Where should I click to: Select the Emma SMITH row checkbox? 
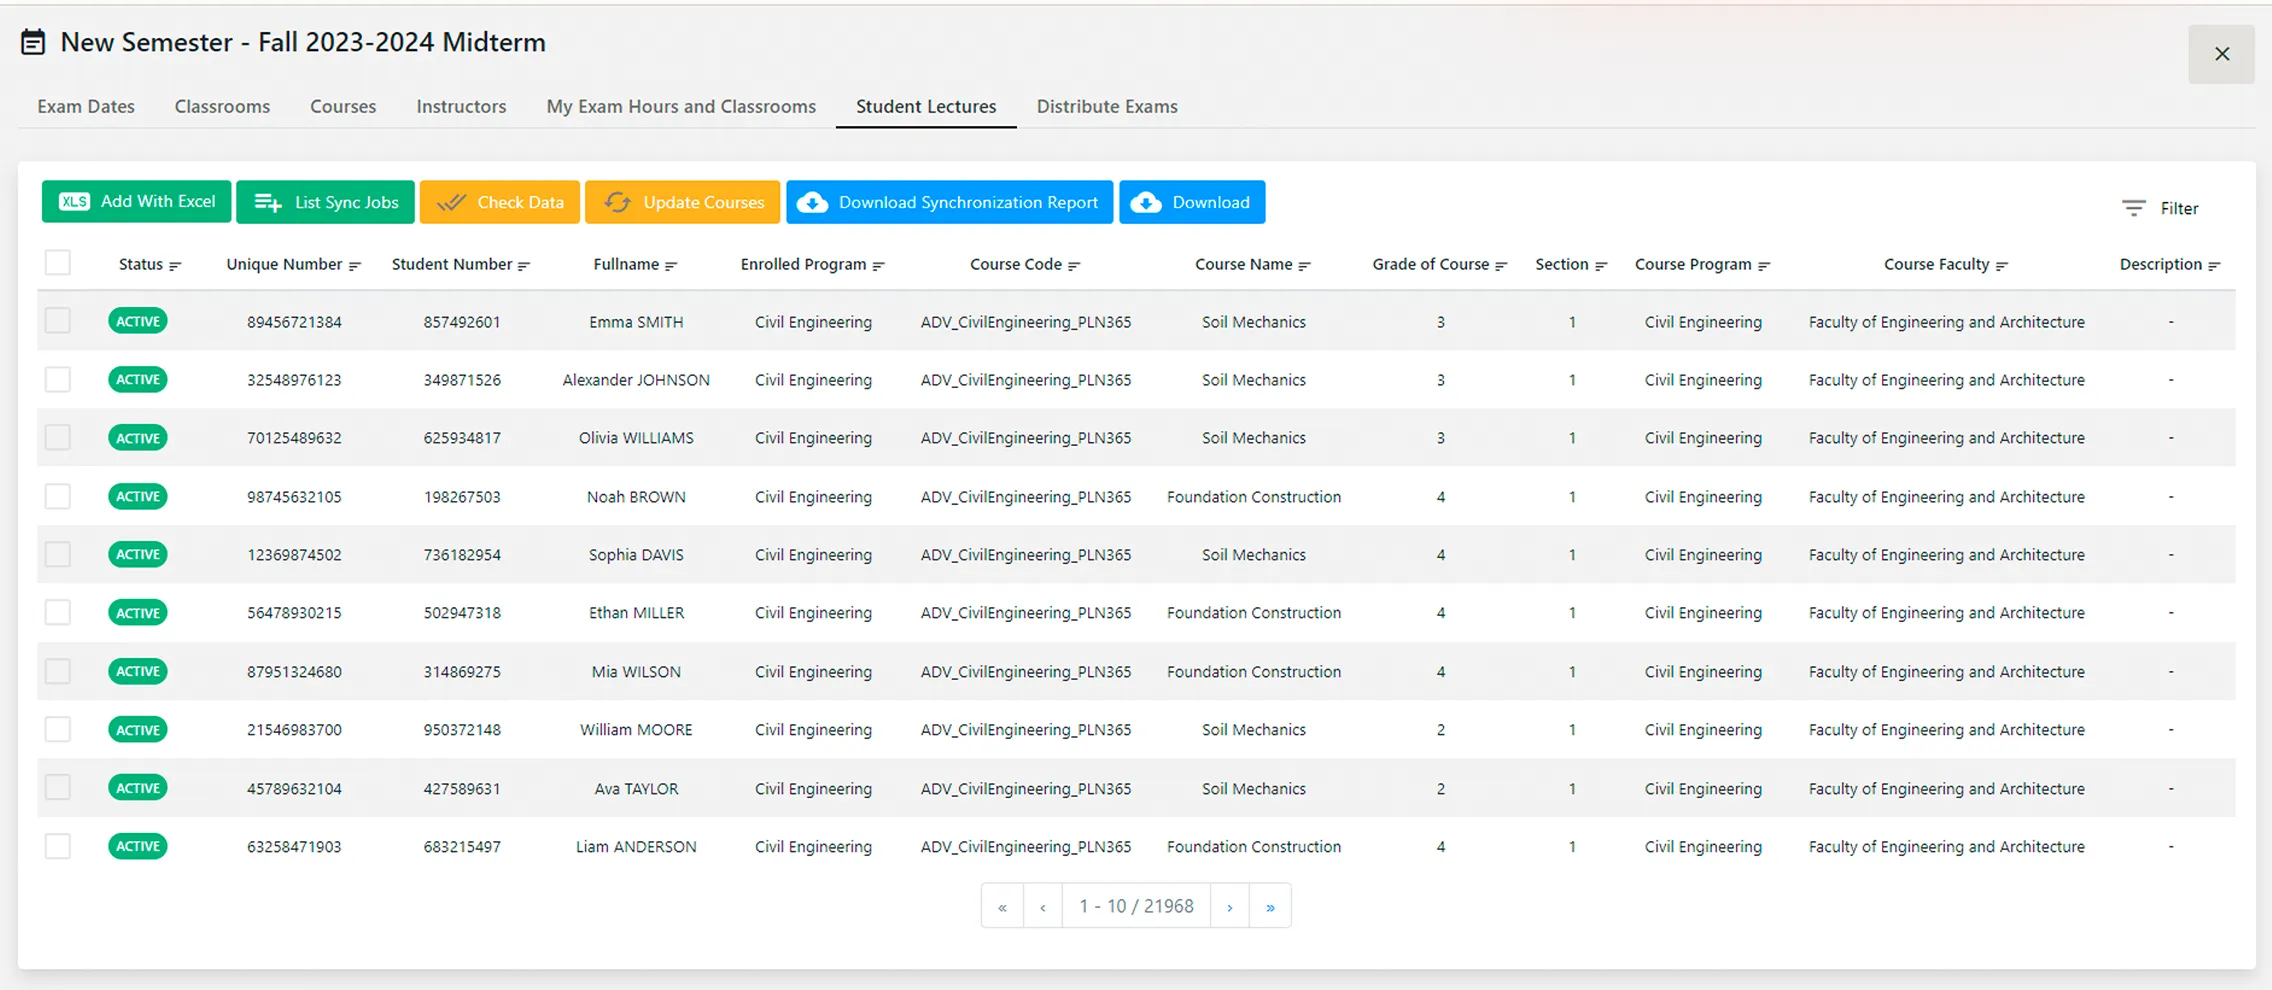[x=58, y=321]
